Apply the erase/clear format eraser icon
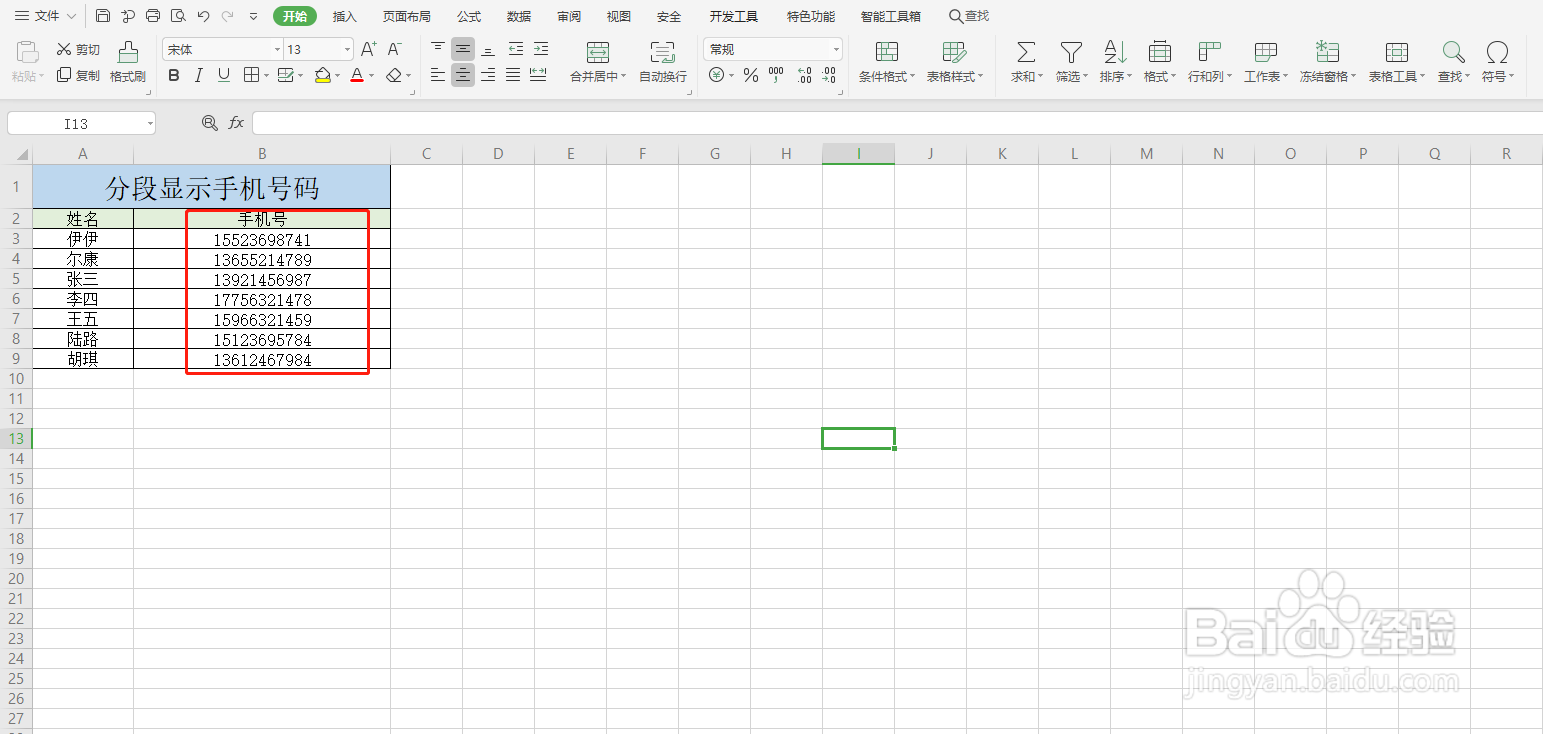 click(x=394, y=75)
